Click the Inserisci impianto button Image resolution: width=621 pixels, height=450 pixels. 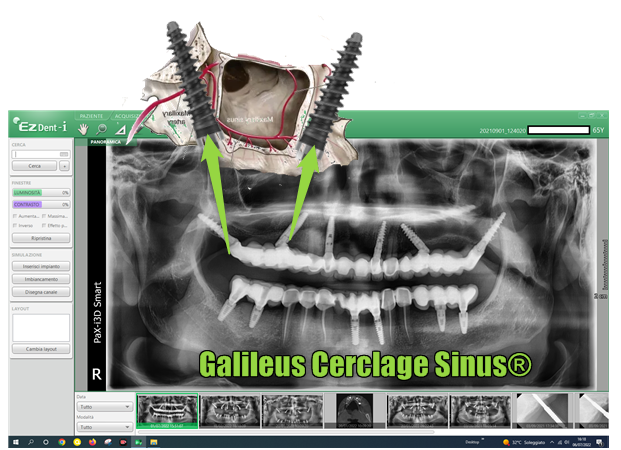click(x=41, y=266)
